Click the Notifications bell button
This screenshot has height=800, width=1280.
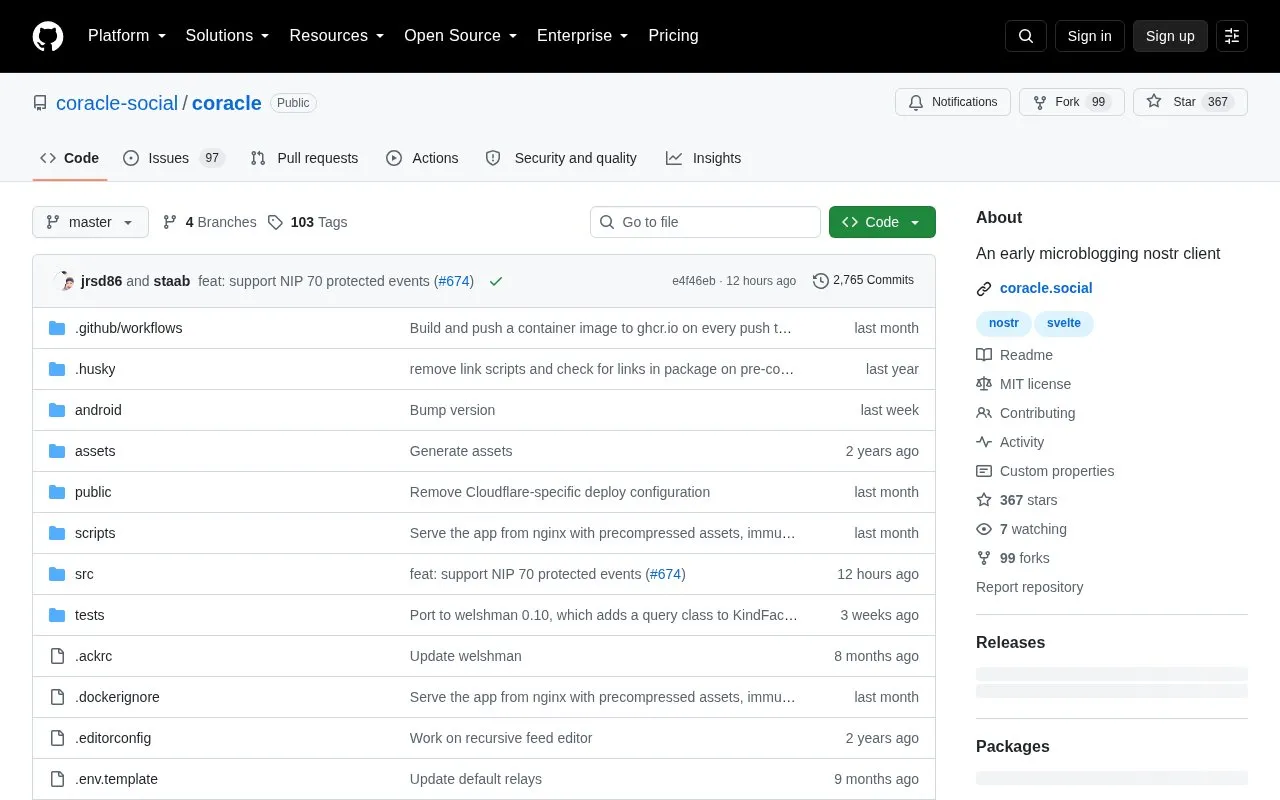pyautogui.click(x=953, y=102)
